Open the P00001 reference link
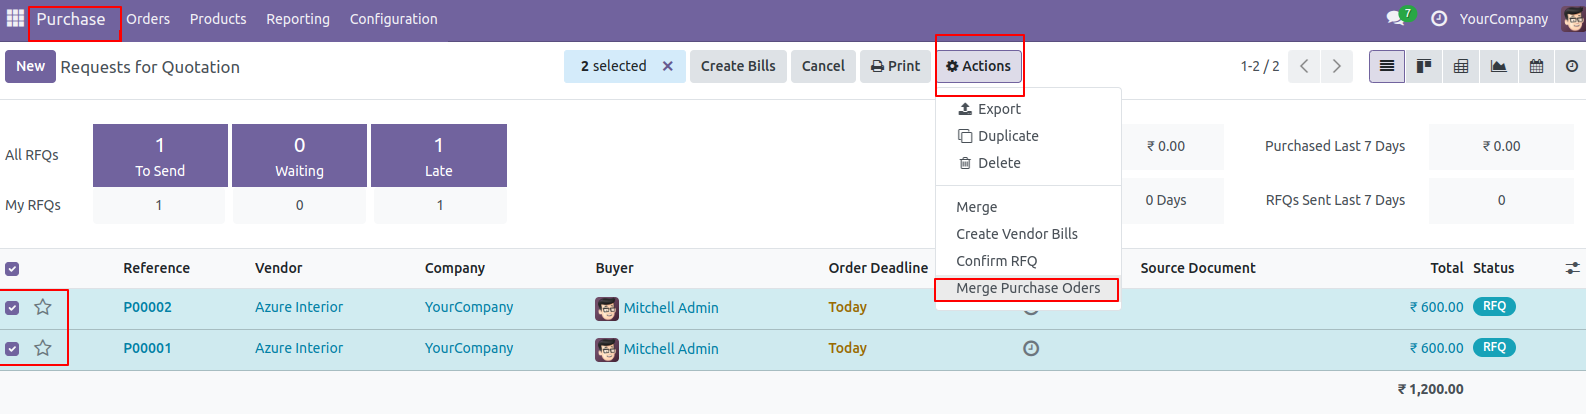The width and height of the screenshot is (1586, 414). [148, 348]
